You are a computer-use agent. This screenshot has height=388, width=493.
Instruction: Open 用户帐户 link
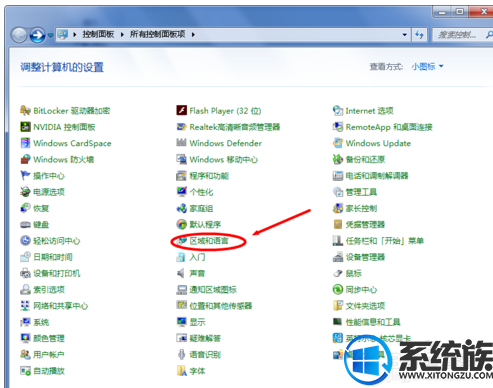pos(49,354)
